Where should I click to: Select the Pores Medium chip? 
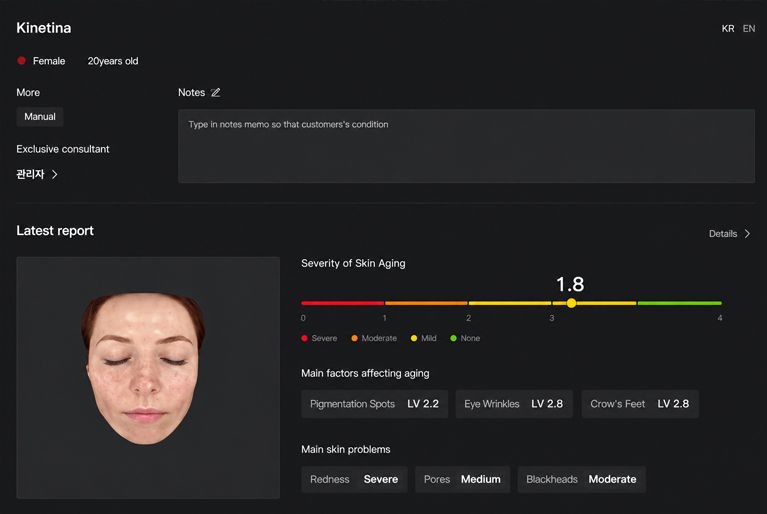coord(462,479)
